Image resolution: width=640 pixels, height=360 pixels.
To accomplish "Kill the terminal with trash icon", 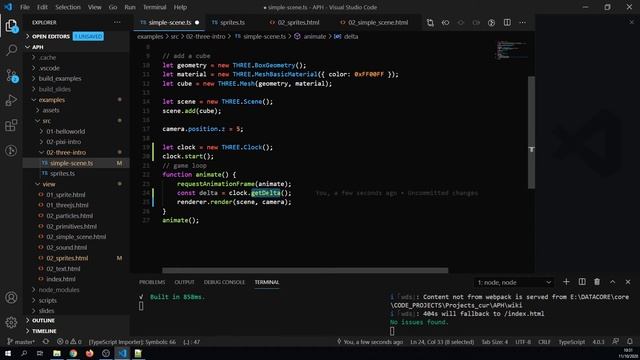I will point(597,282).
